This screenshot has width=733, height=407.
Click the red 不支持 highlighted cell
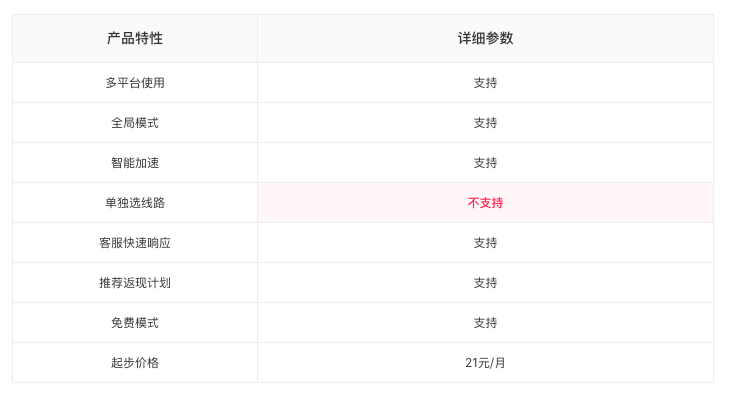(x=485, y=203)
